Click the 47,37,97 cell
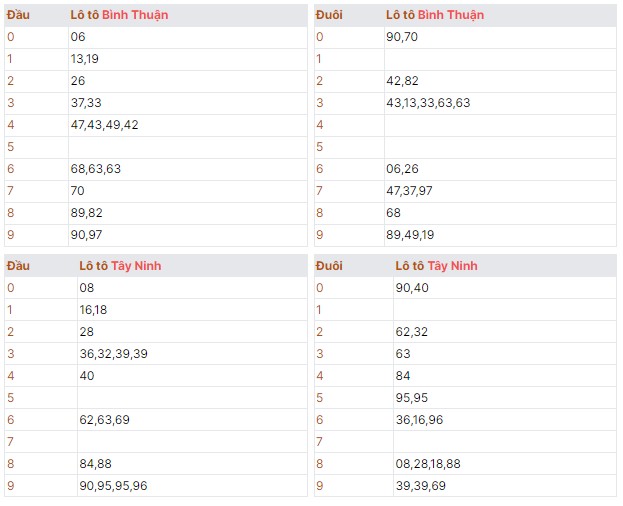The width and height of the screenshot is (623, 506). point(409,191)
